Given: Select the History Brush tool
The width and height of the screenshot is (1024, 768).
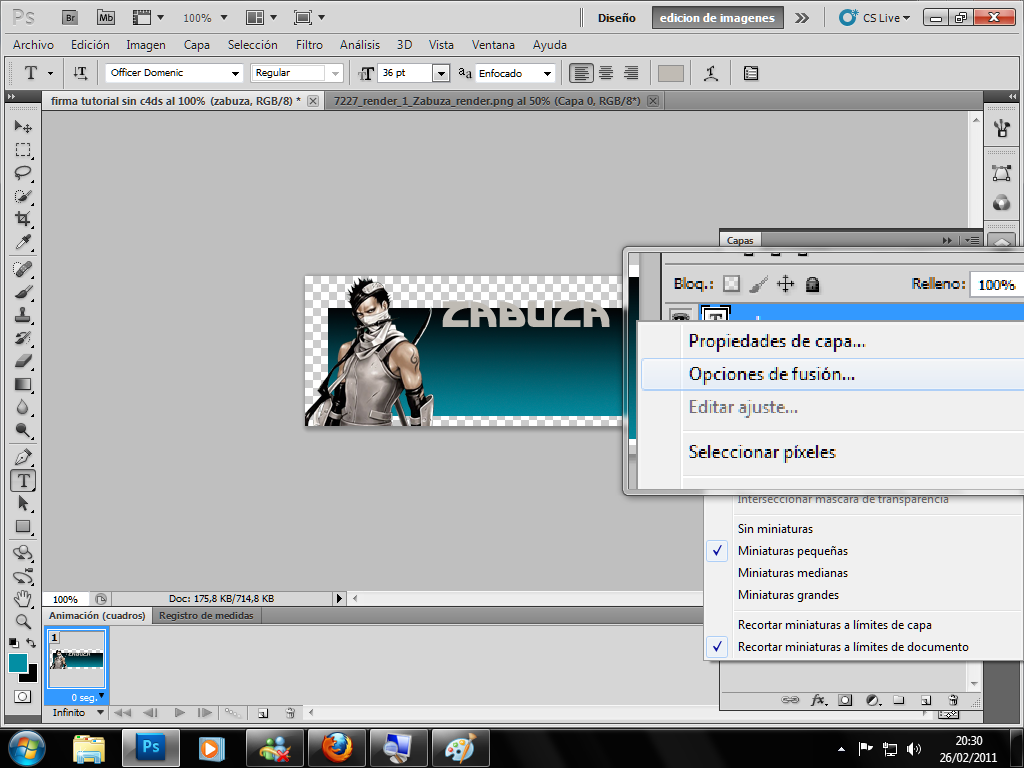Looking at the screenshot, I should click(23, 338).
